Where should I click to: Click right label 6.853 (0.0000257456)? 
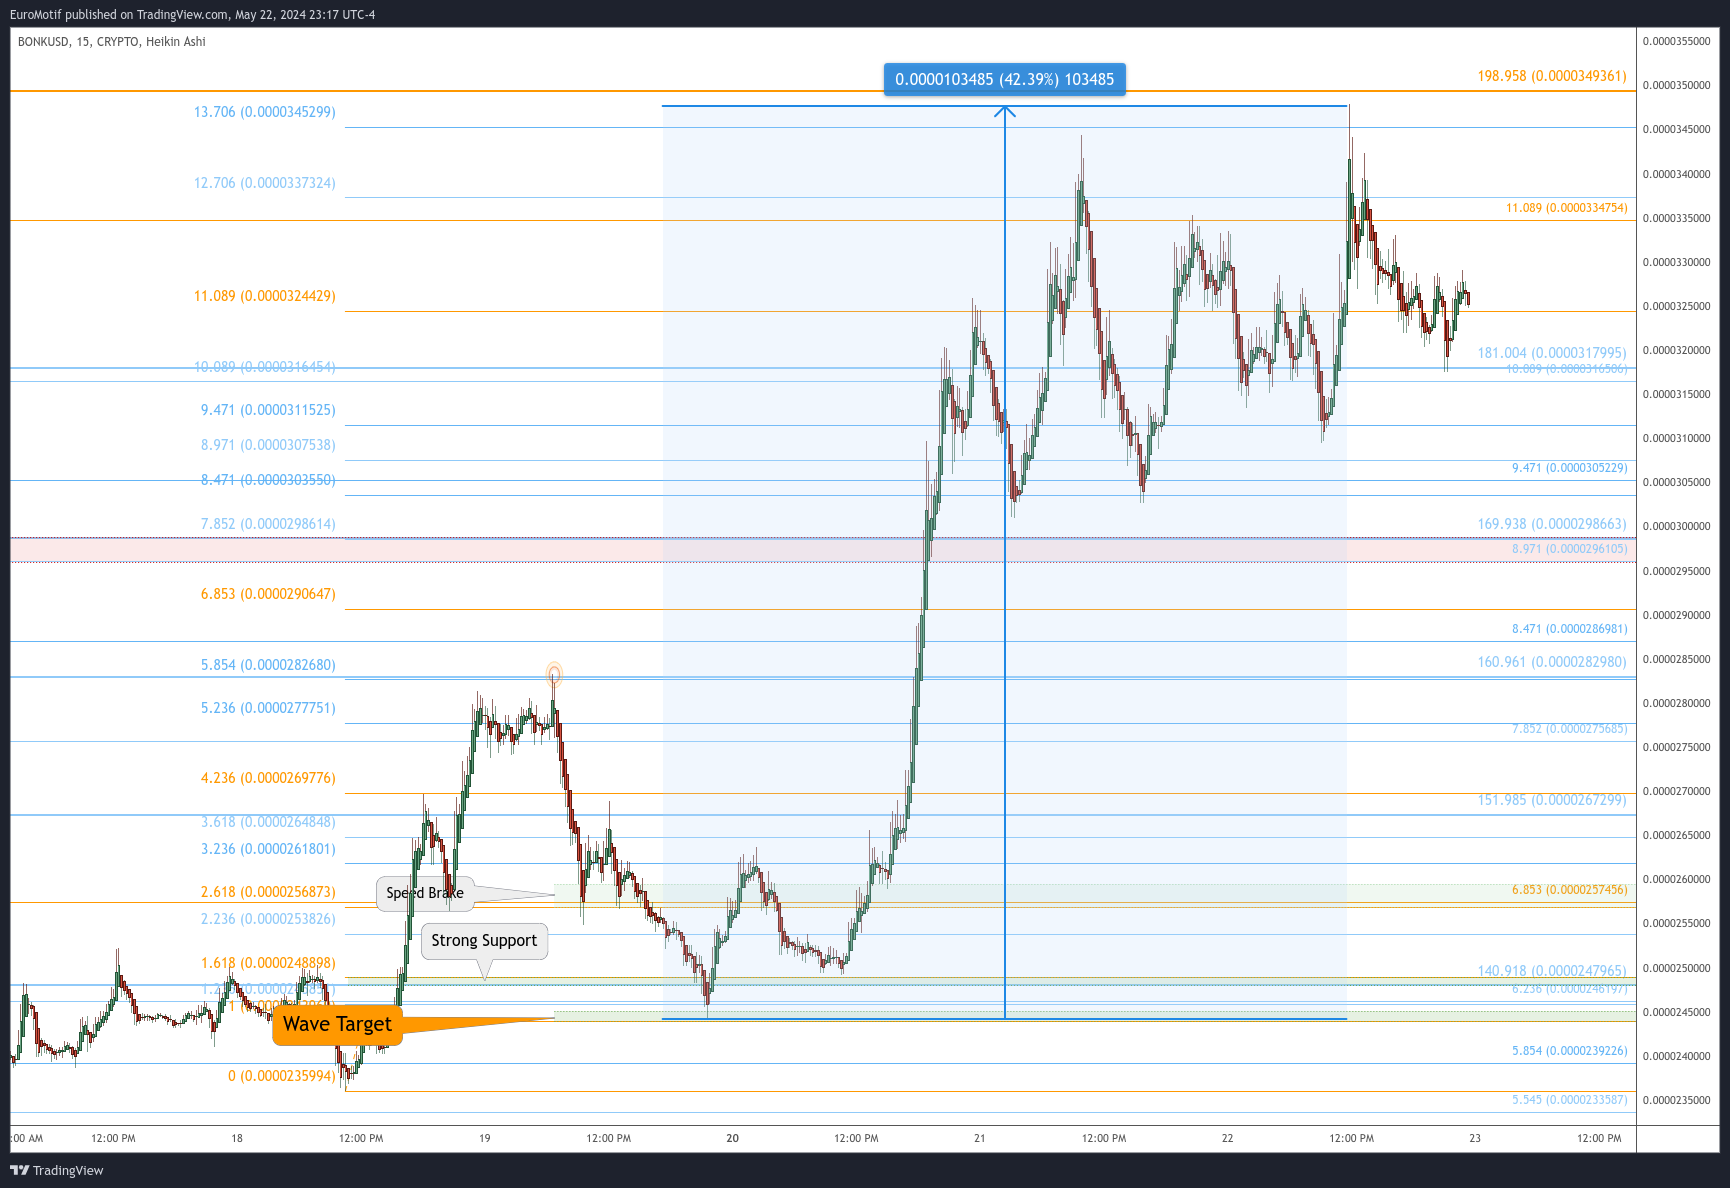click(1570, 890)
